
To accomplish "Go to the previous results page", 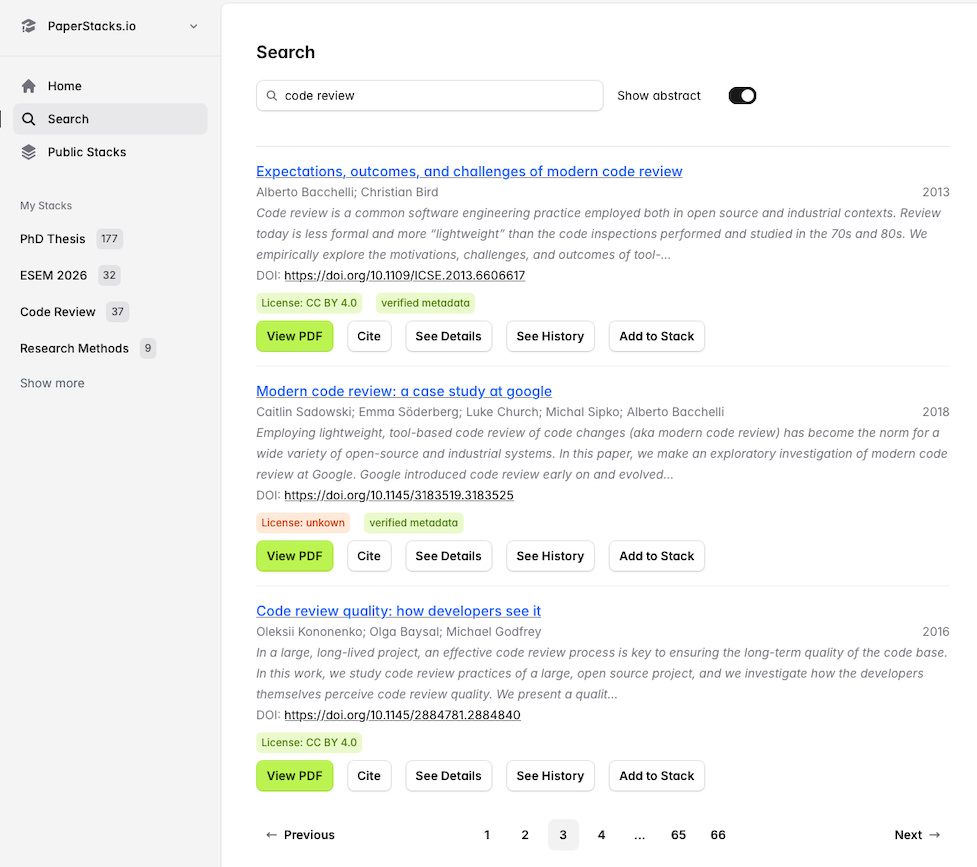I will [x=300, y=835].
